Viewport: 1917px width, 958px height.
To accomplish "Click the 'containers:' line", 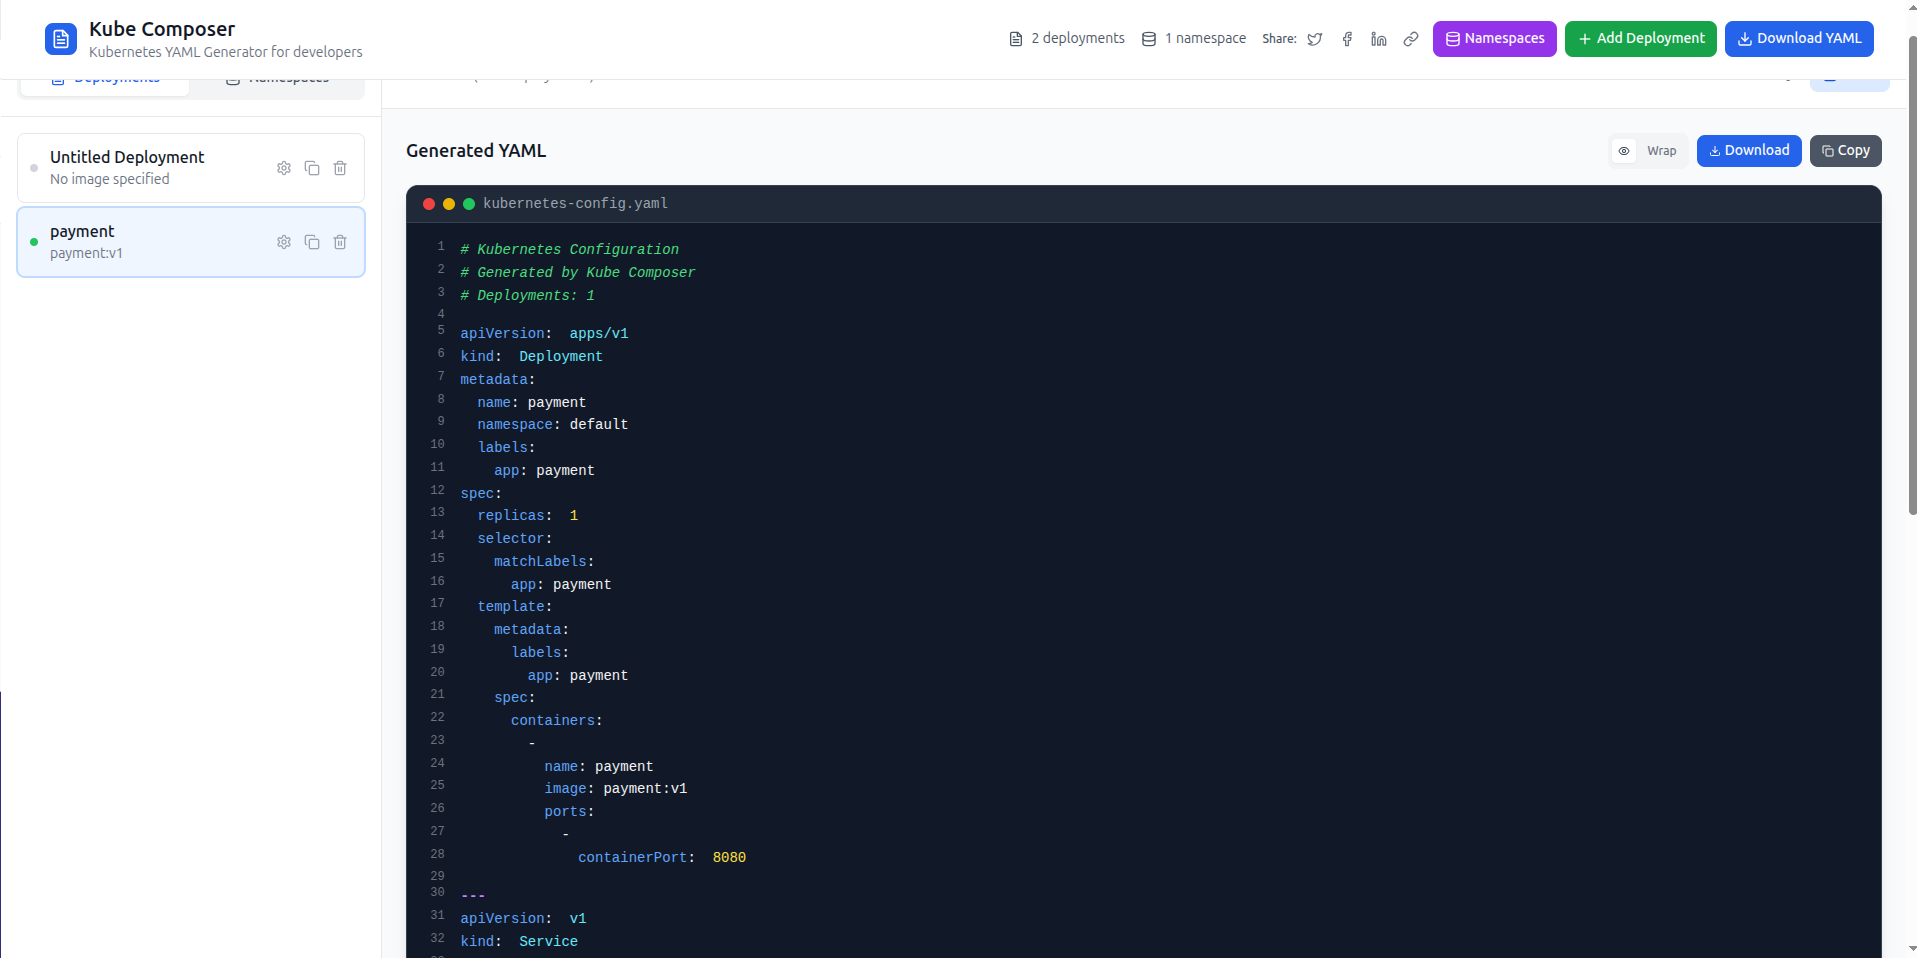I will [556, 721].
